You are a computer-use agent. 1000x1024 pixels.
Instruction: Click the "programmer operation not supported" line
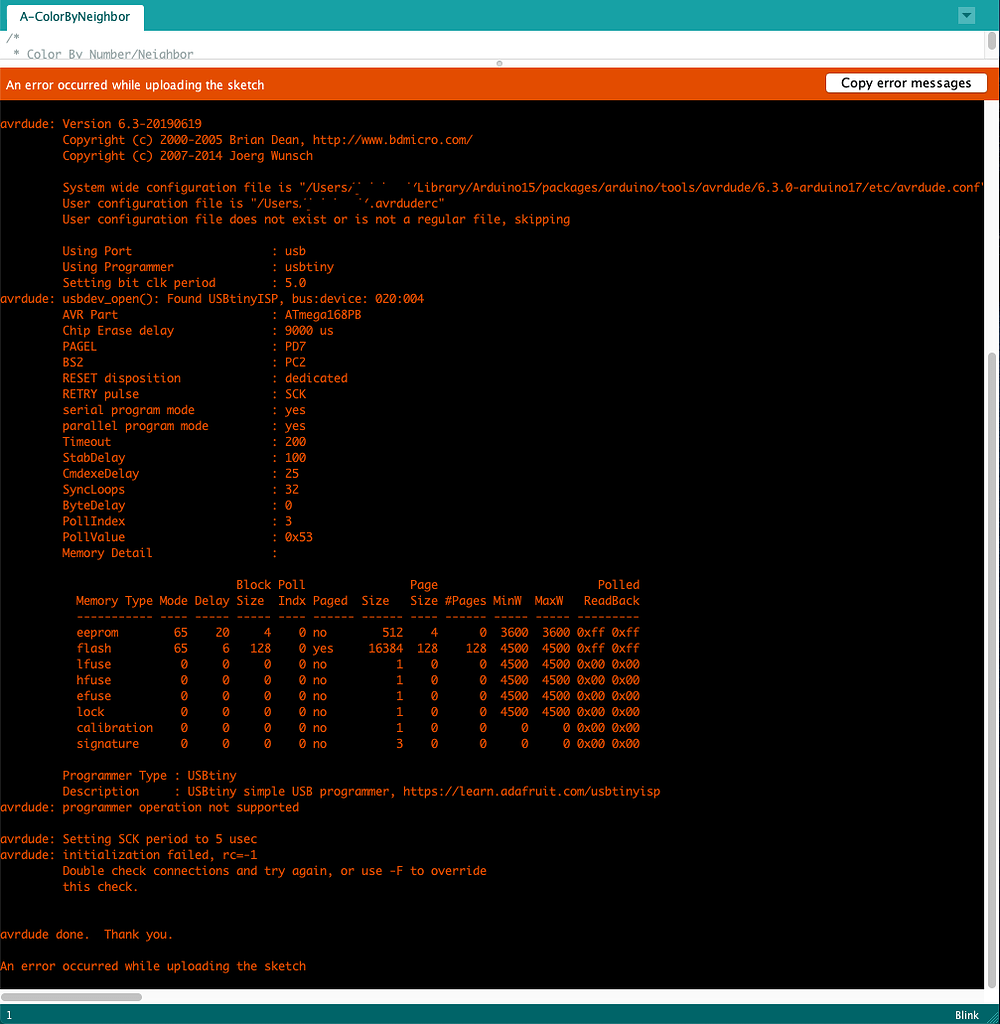click(180, 807)
